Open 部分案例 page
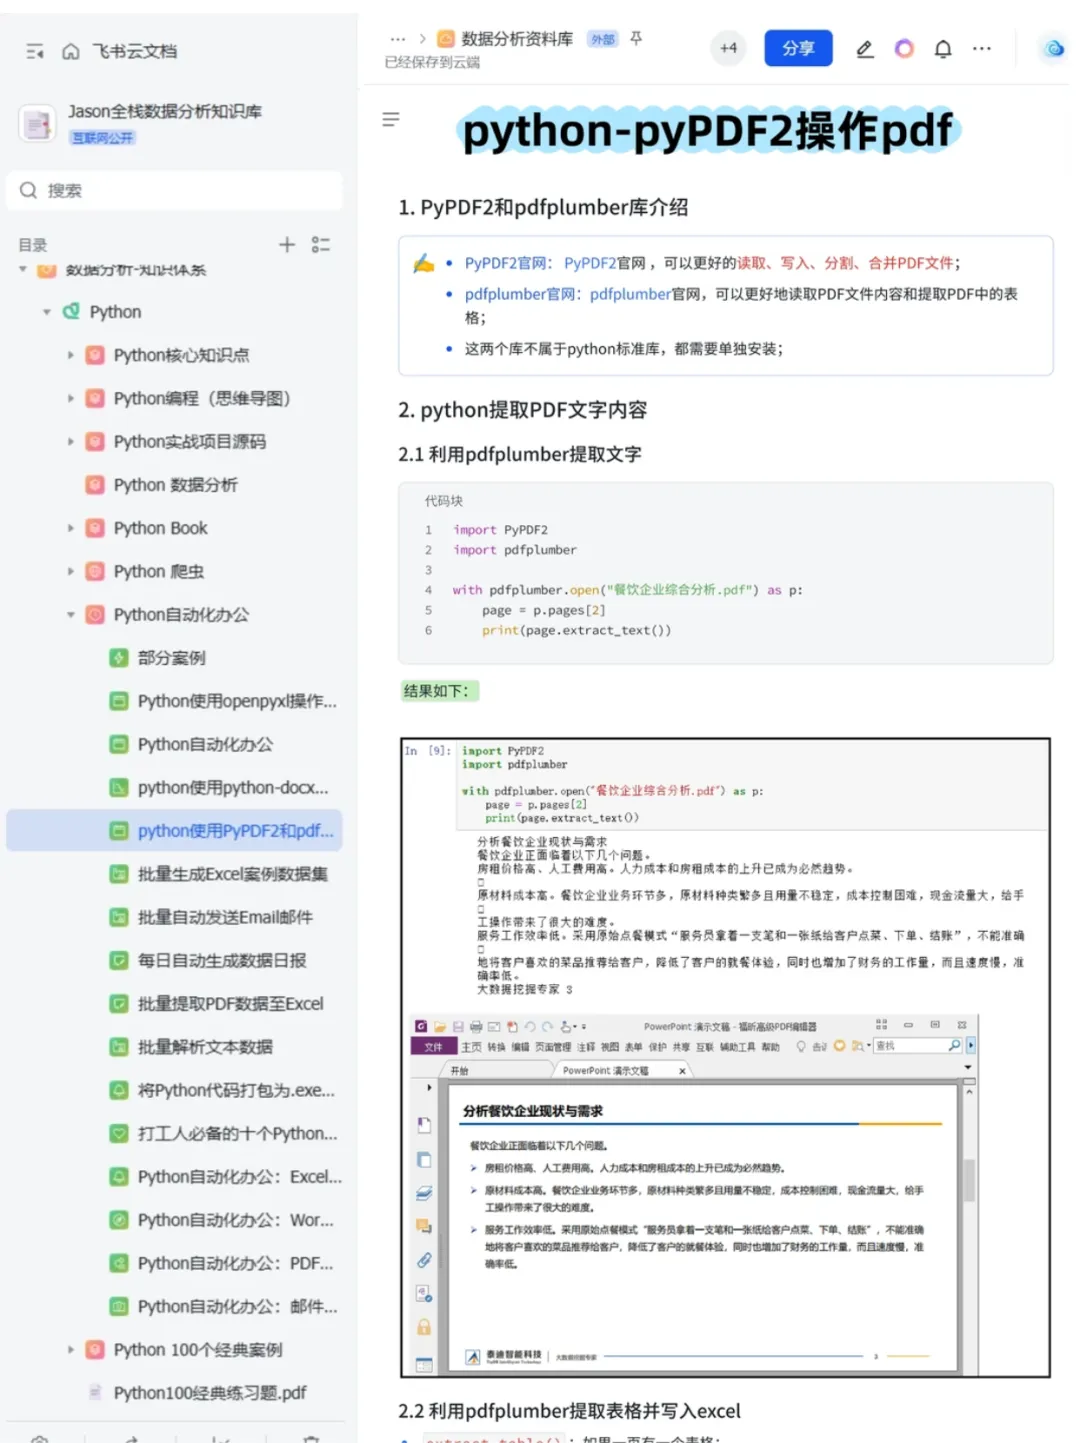This screenshot has width=1080, height=1443. (x=174, y=658)
